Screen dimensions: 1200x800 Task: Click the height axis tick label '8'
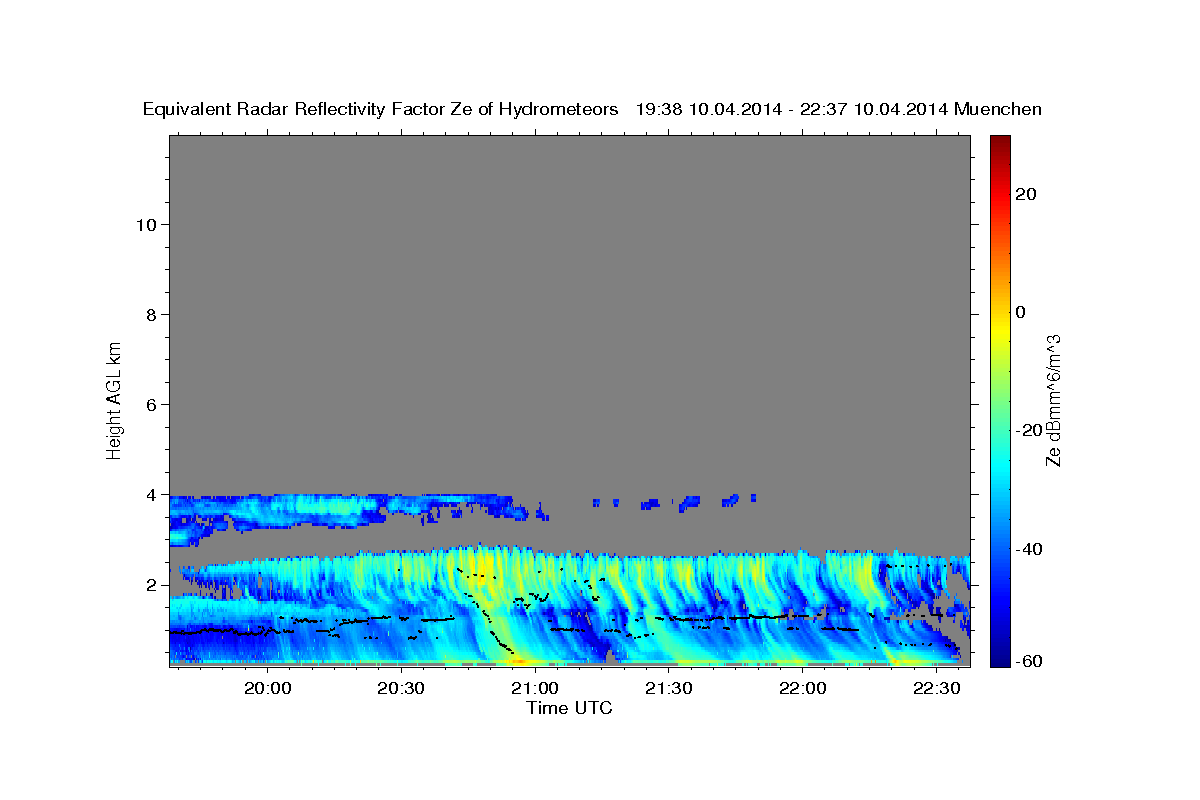tap(152, 315)
